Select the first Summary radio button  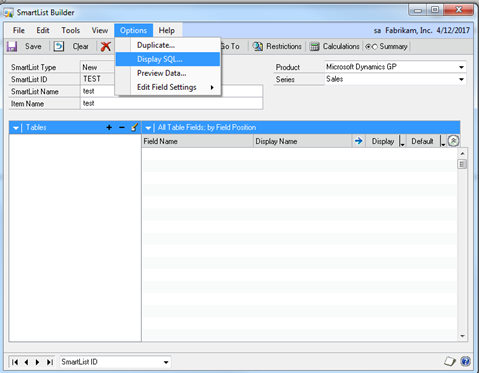click(x=368, y=47)
